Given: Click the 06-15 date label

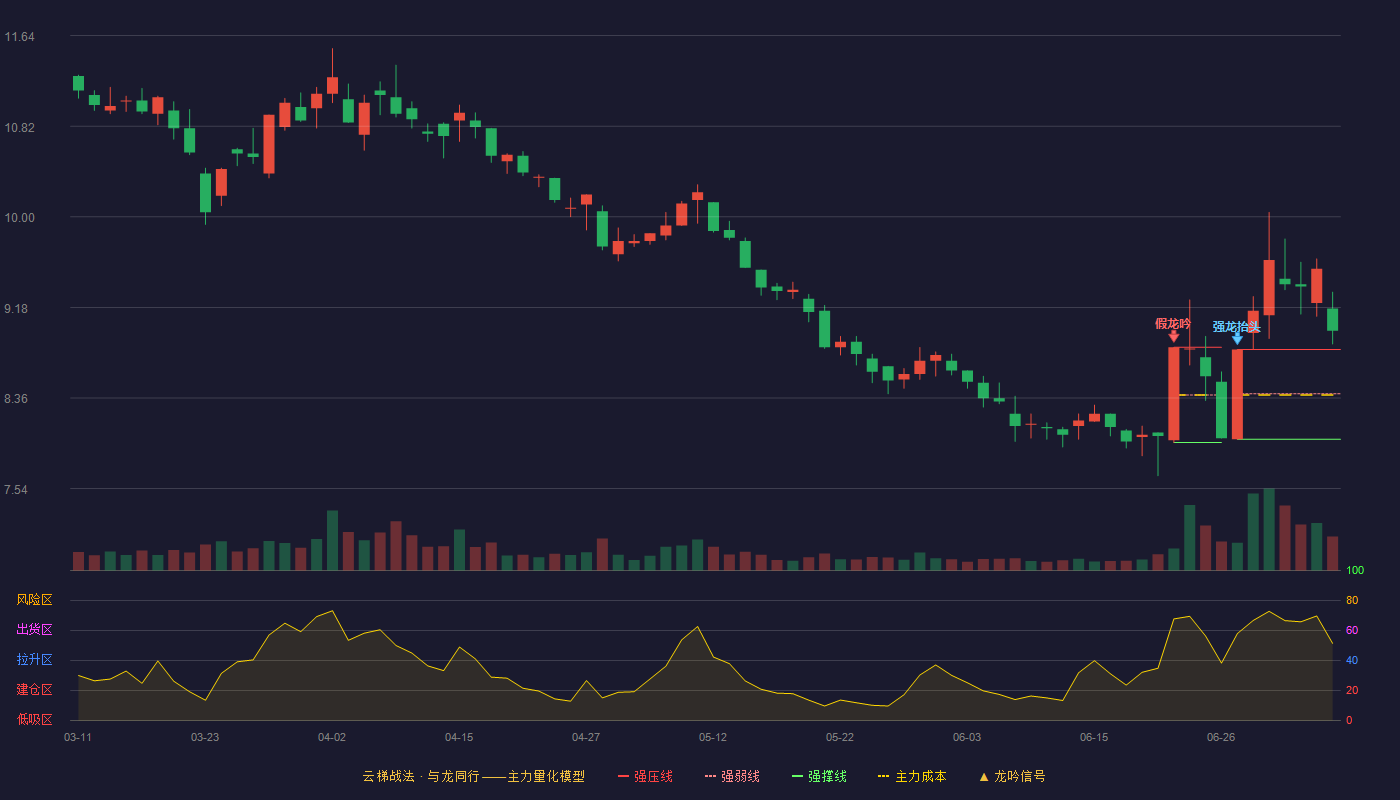Looking at the screenshot, I should [1094, 737].
